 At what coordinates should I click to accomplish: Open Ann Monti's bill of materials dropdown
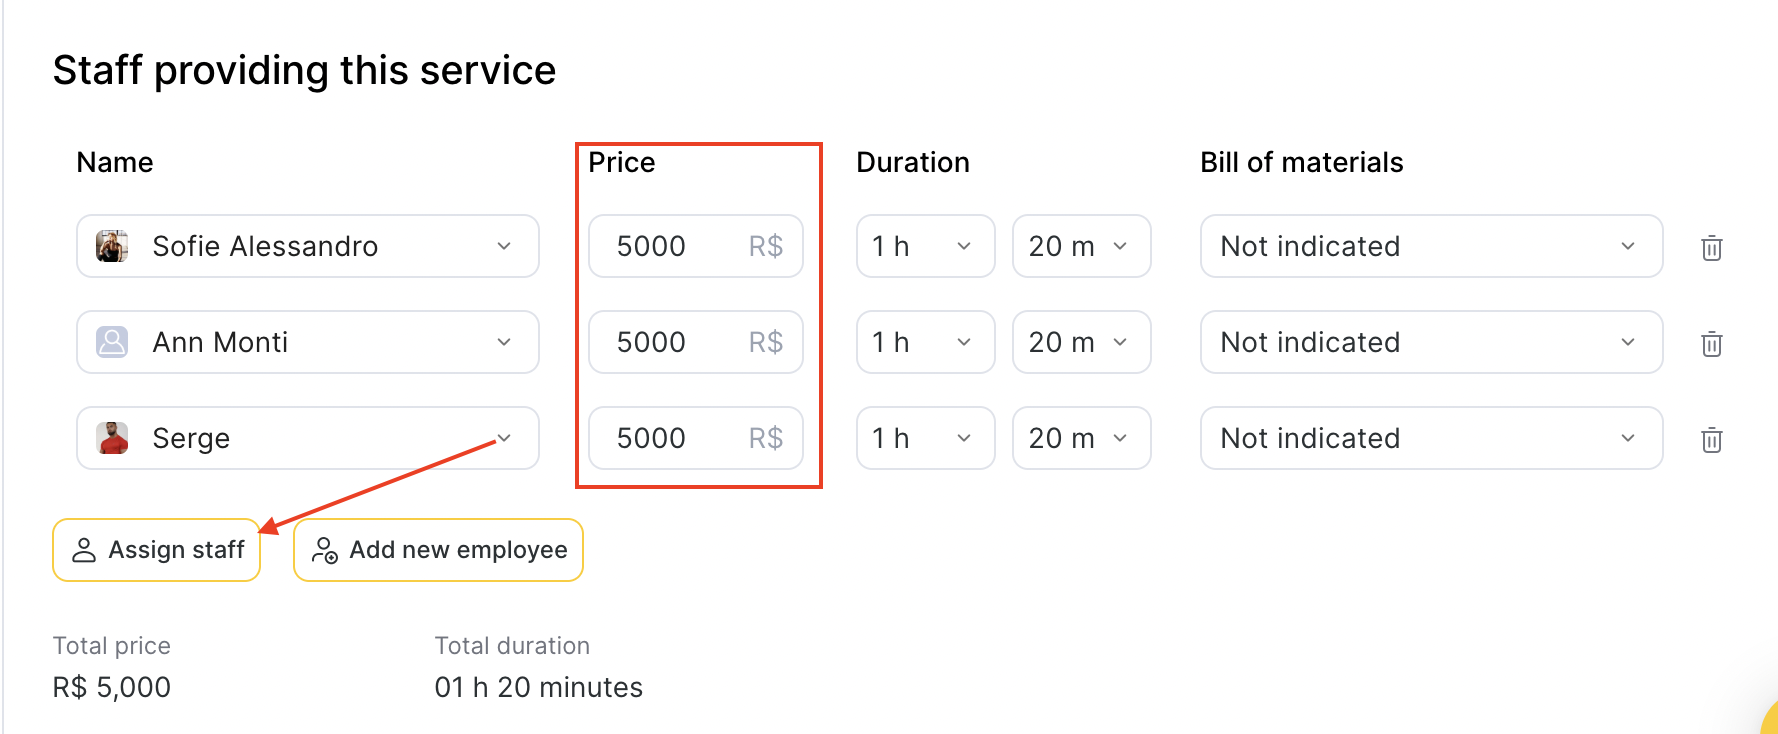coord(1431,342)
